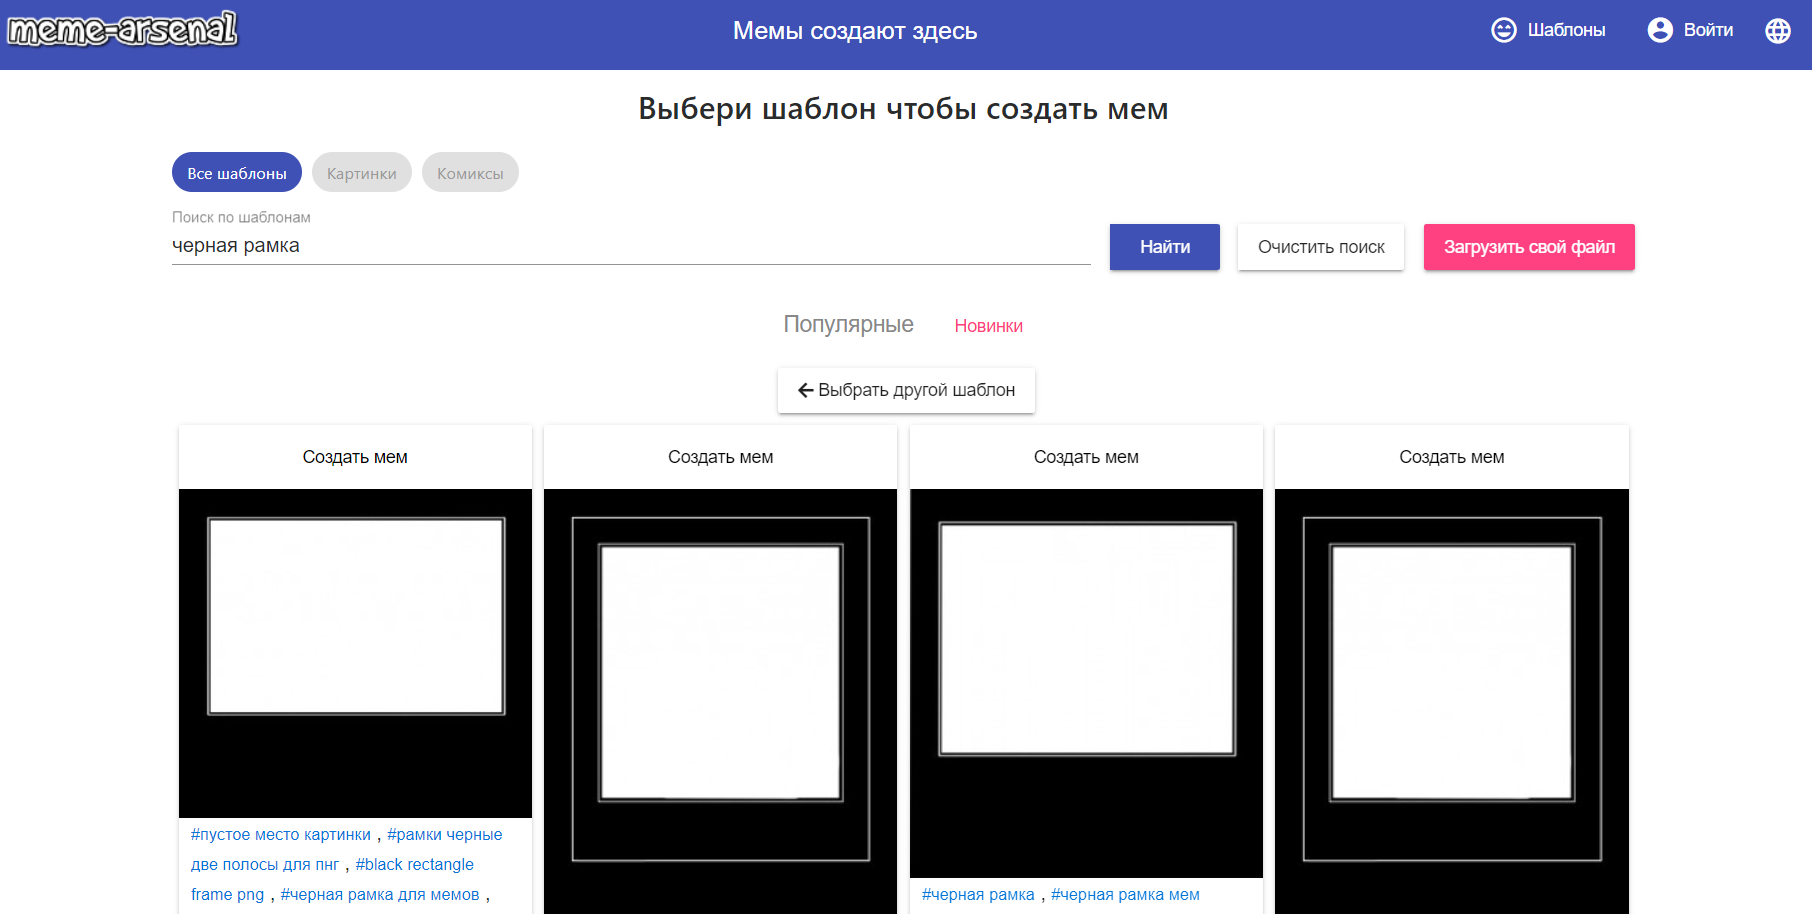The image size is (1812, 914).
Task: Click the #пустое место картинки tag
Action: [281, 835]
